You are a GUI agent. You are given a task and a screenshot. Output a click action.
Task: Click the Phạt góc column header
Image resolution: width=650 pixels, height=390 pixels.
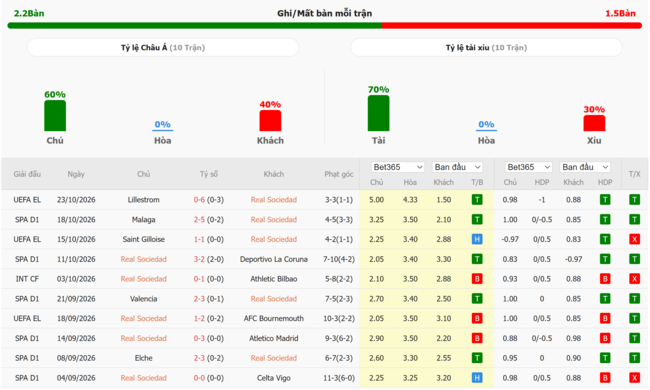point(339,174)
